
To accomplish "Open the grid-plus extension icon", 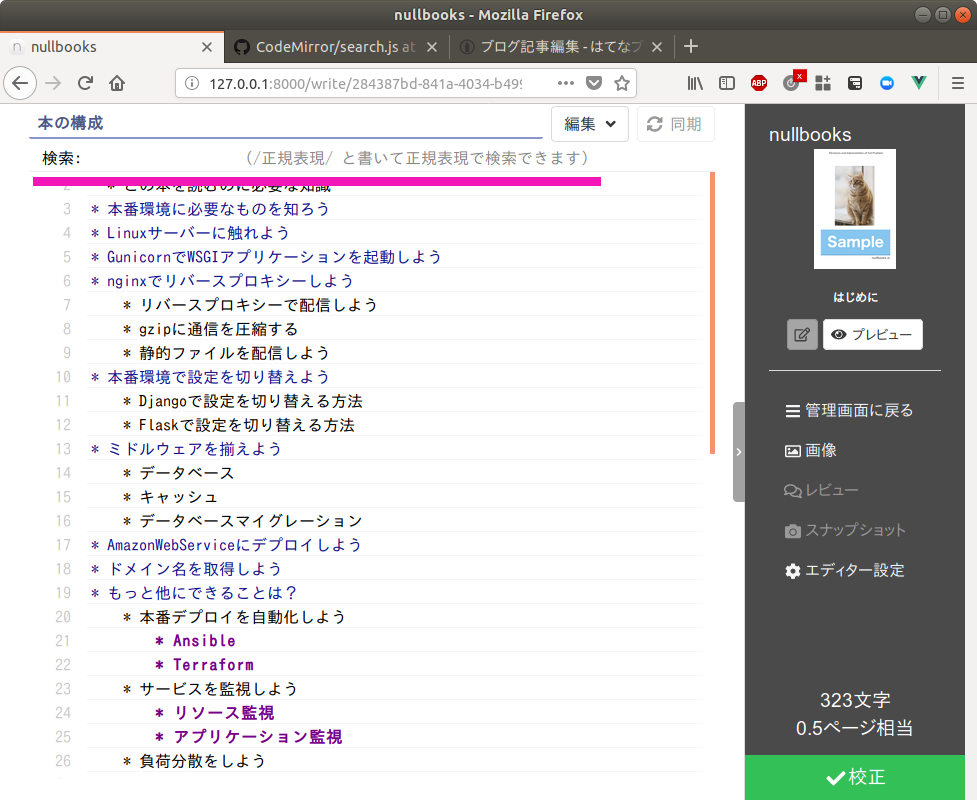I will point(823,83).
